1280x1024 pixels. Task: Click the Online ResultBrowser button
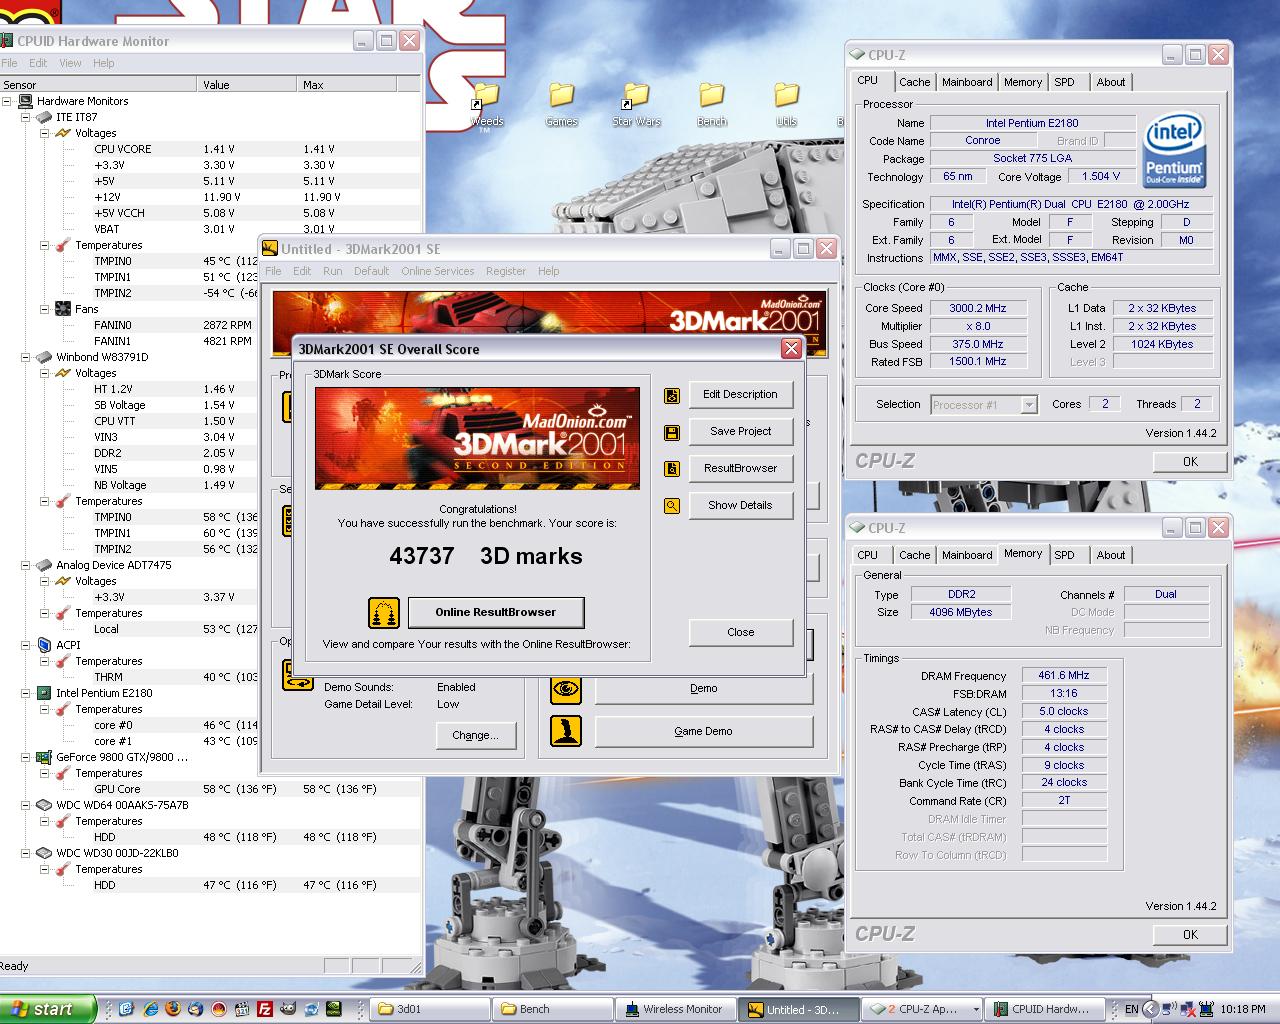(496, 612)
